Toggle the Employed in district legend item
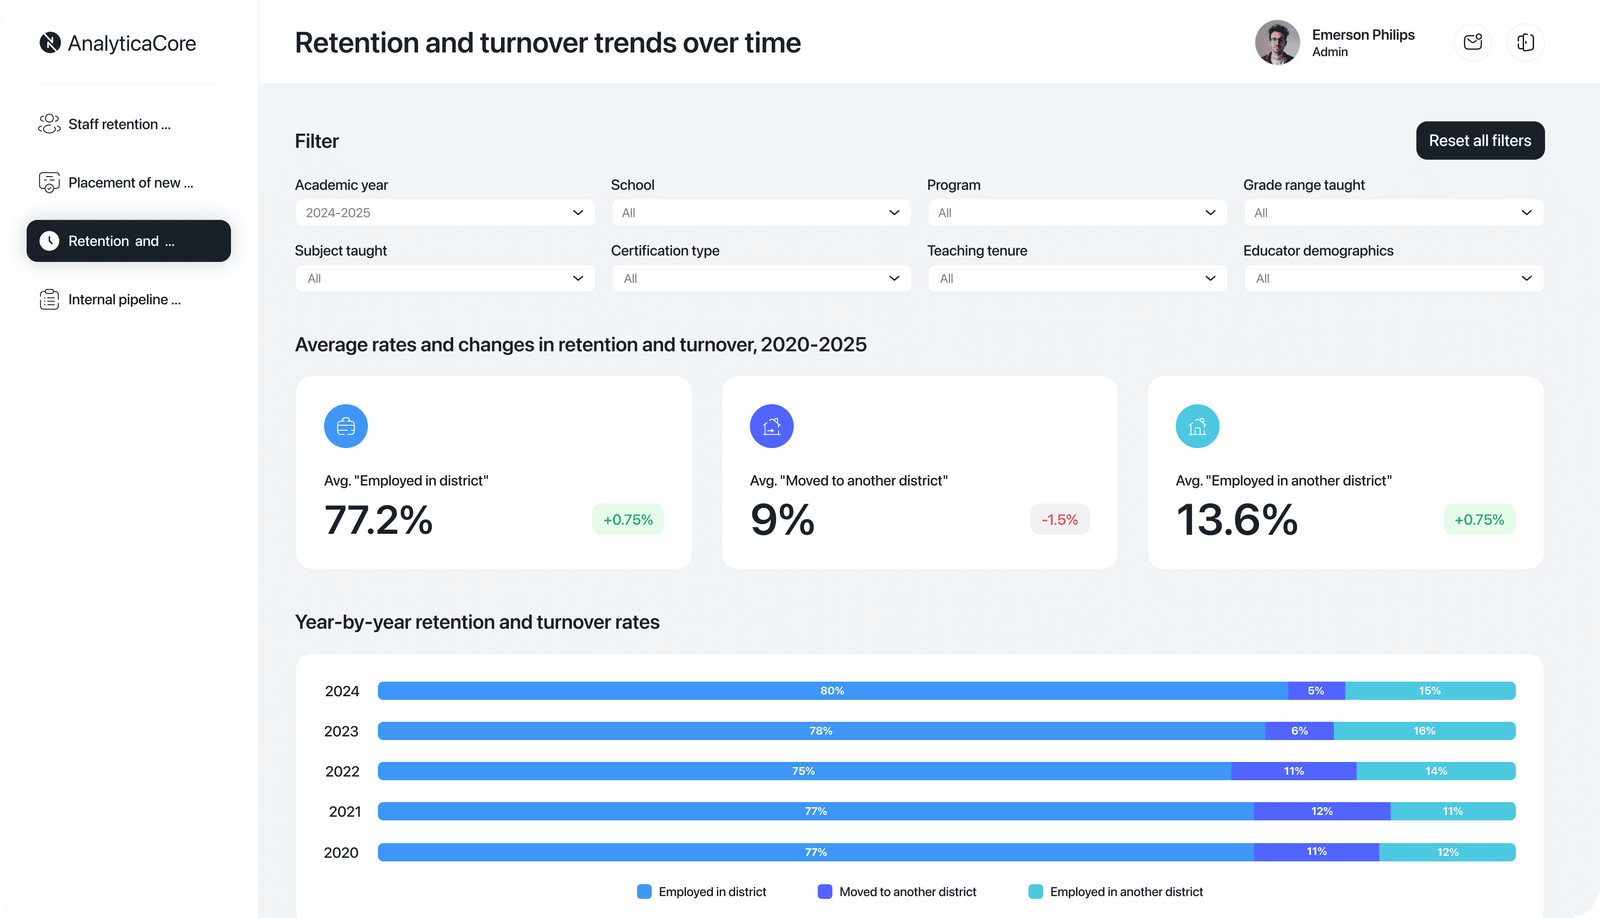1600x918 pixels. click(x=702, y=892)
